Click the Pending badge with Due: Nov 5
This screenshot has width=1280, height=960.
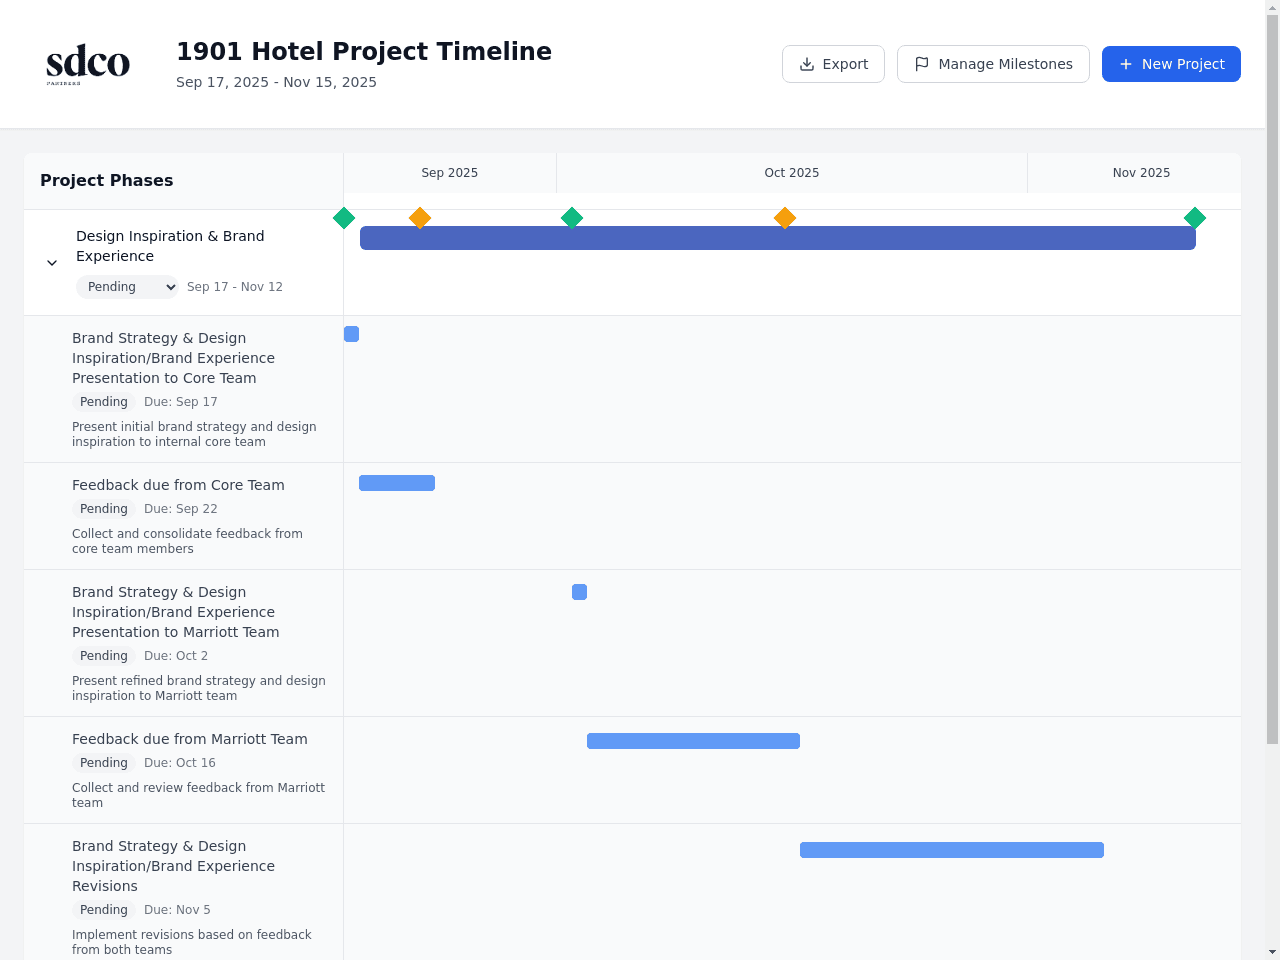104,910
